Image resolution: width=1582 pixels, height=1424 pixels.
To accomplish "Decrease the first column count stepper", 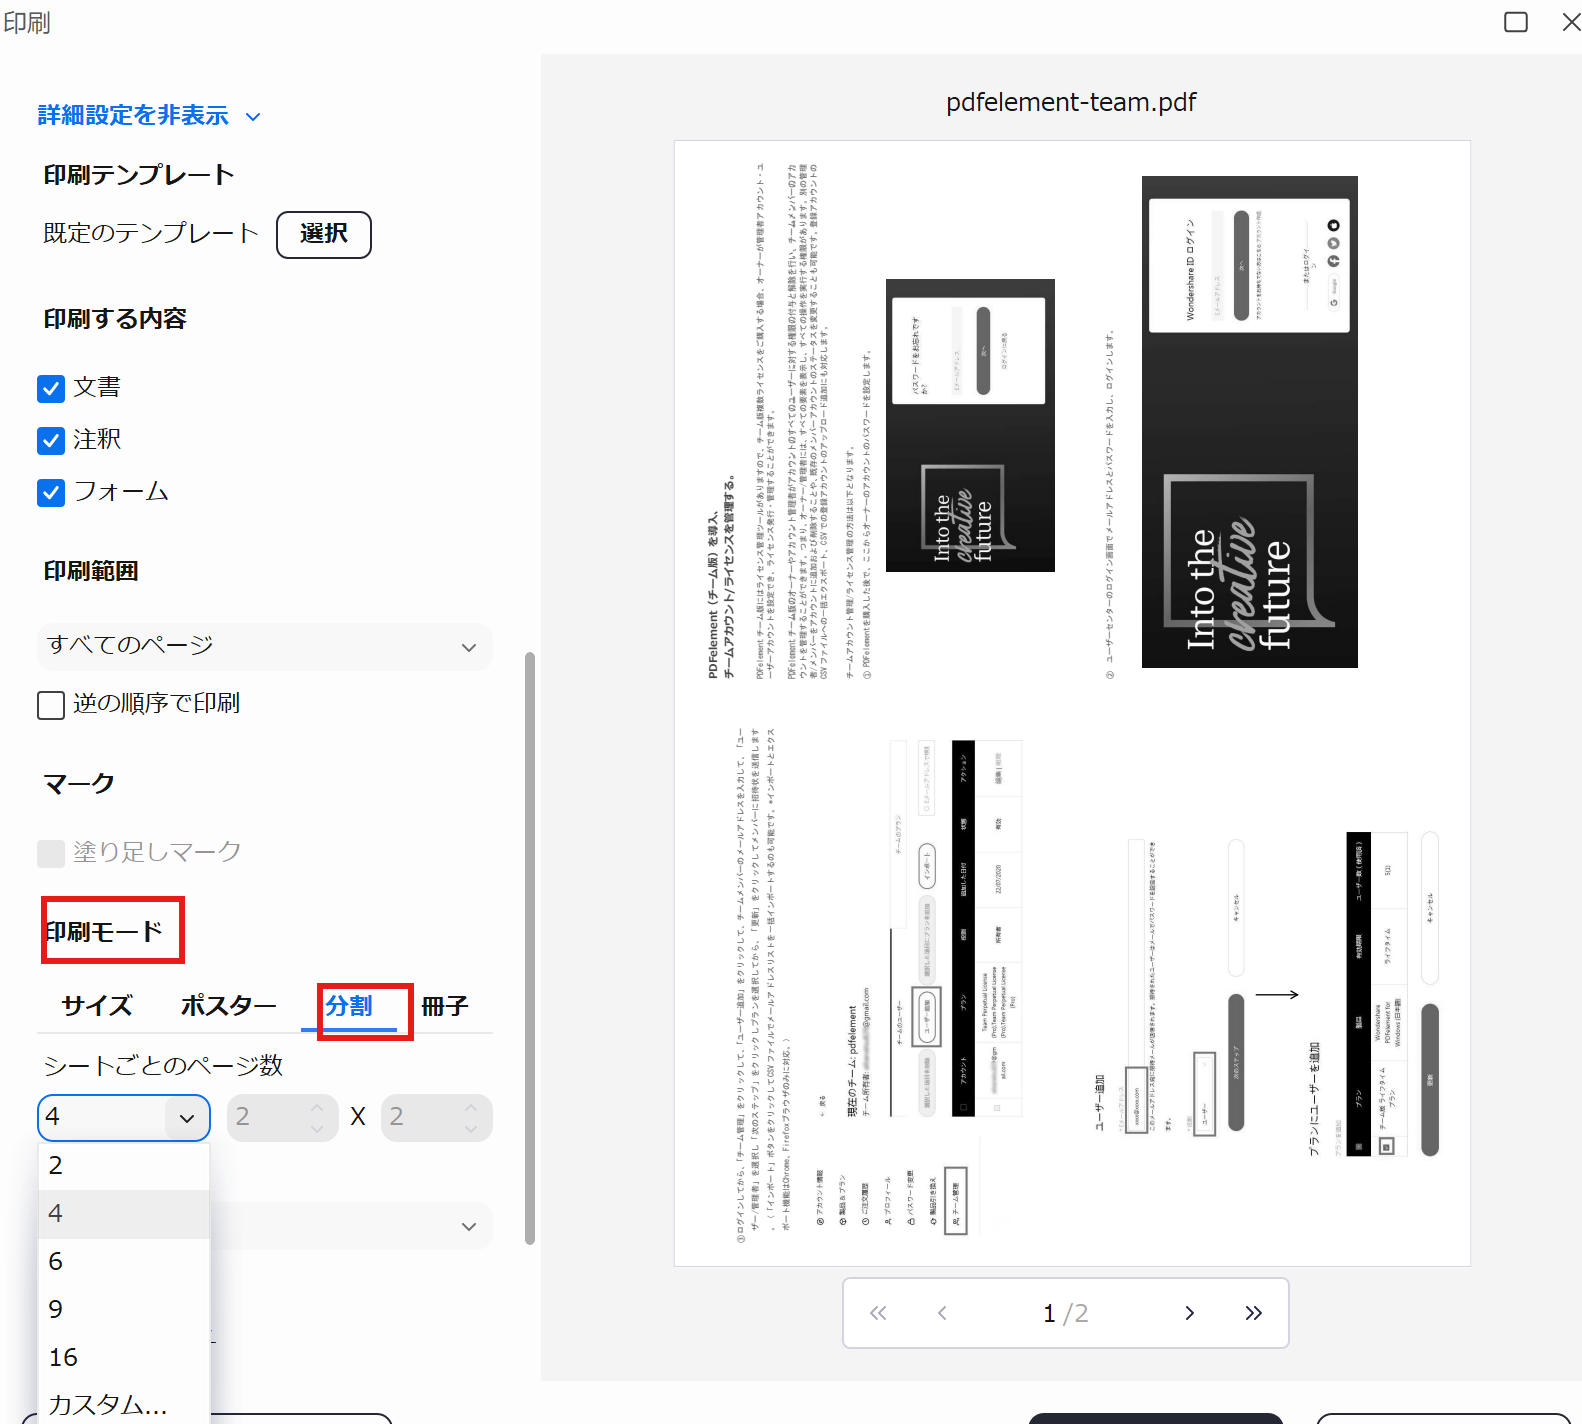I will [x=317, y=1129].
